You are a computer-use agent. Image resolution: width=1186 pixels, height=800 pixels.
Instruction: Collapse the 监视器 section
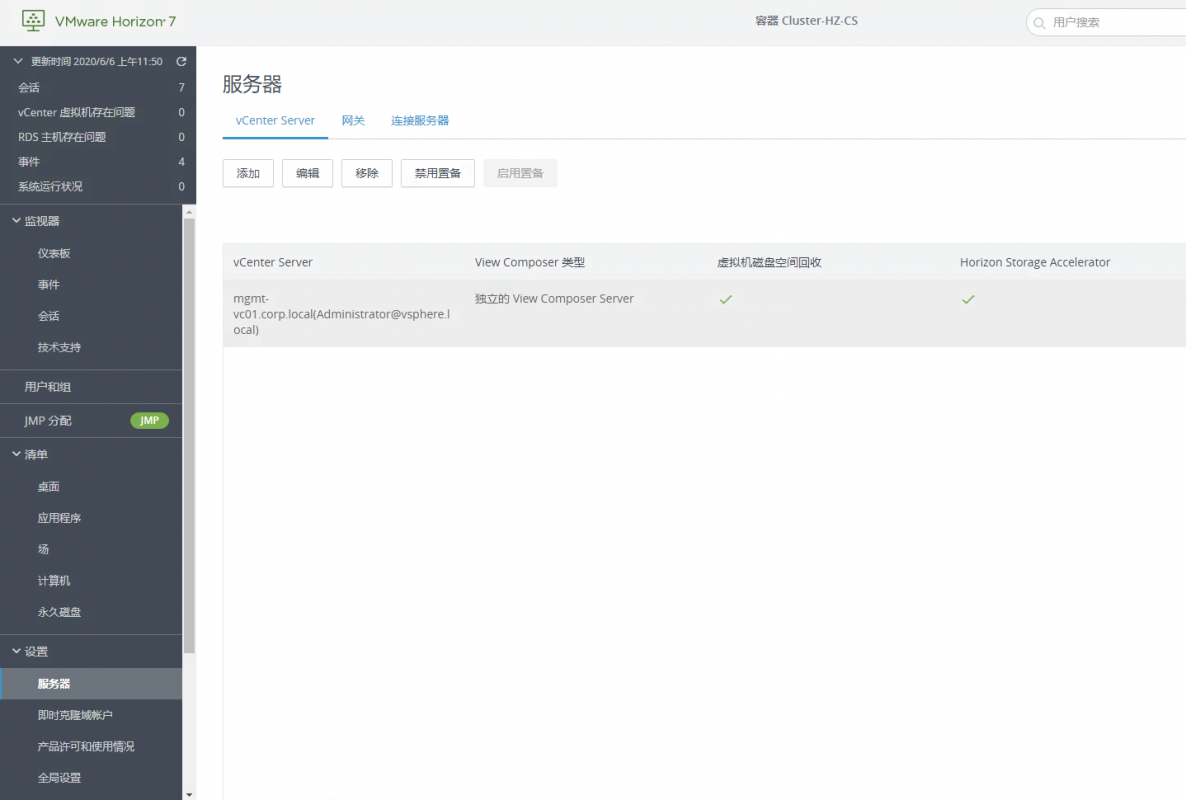17,221
